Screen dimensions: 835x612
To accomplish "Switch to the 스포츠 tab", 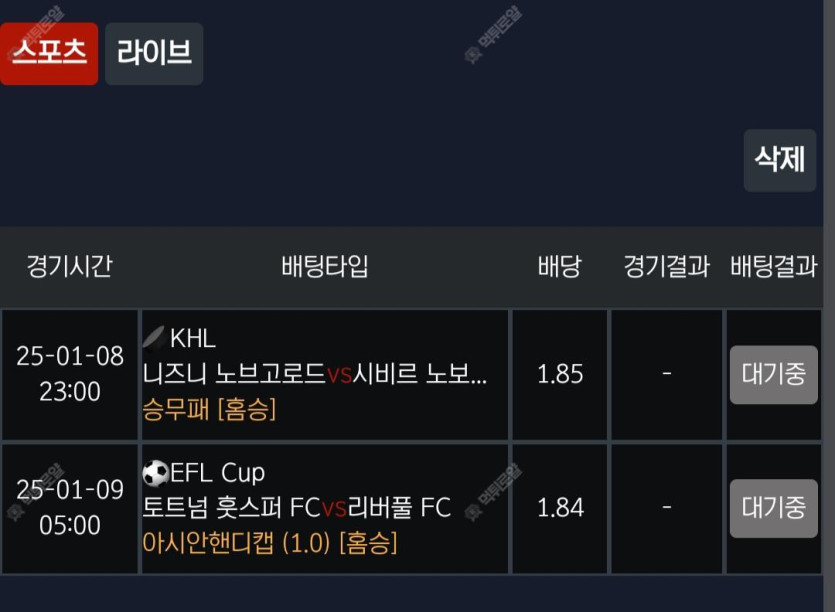I will [x=49, y=54].
